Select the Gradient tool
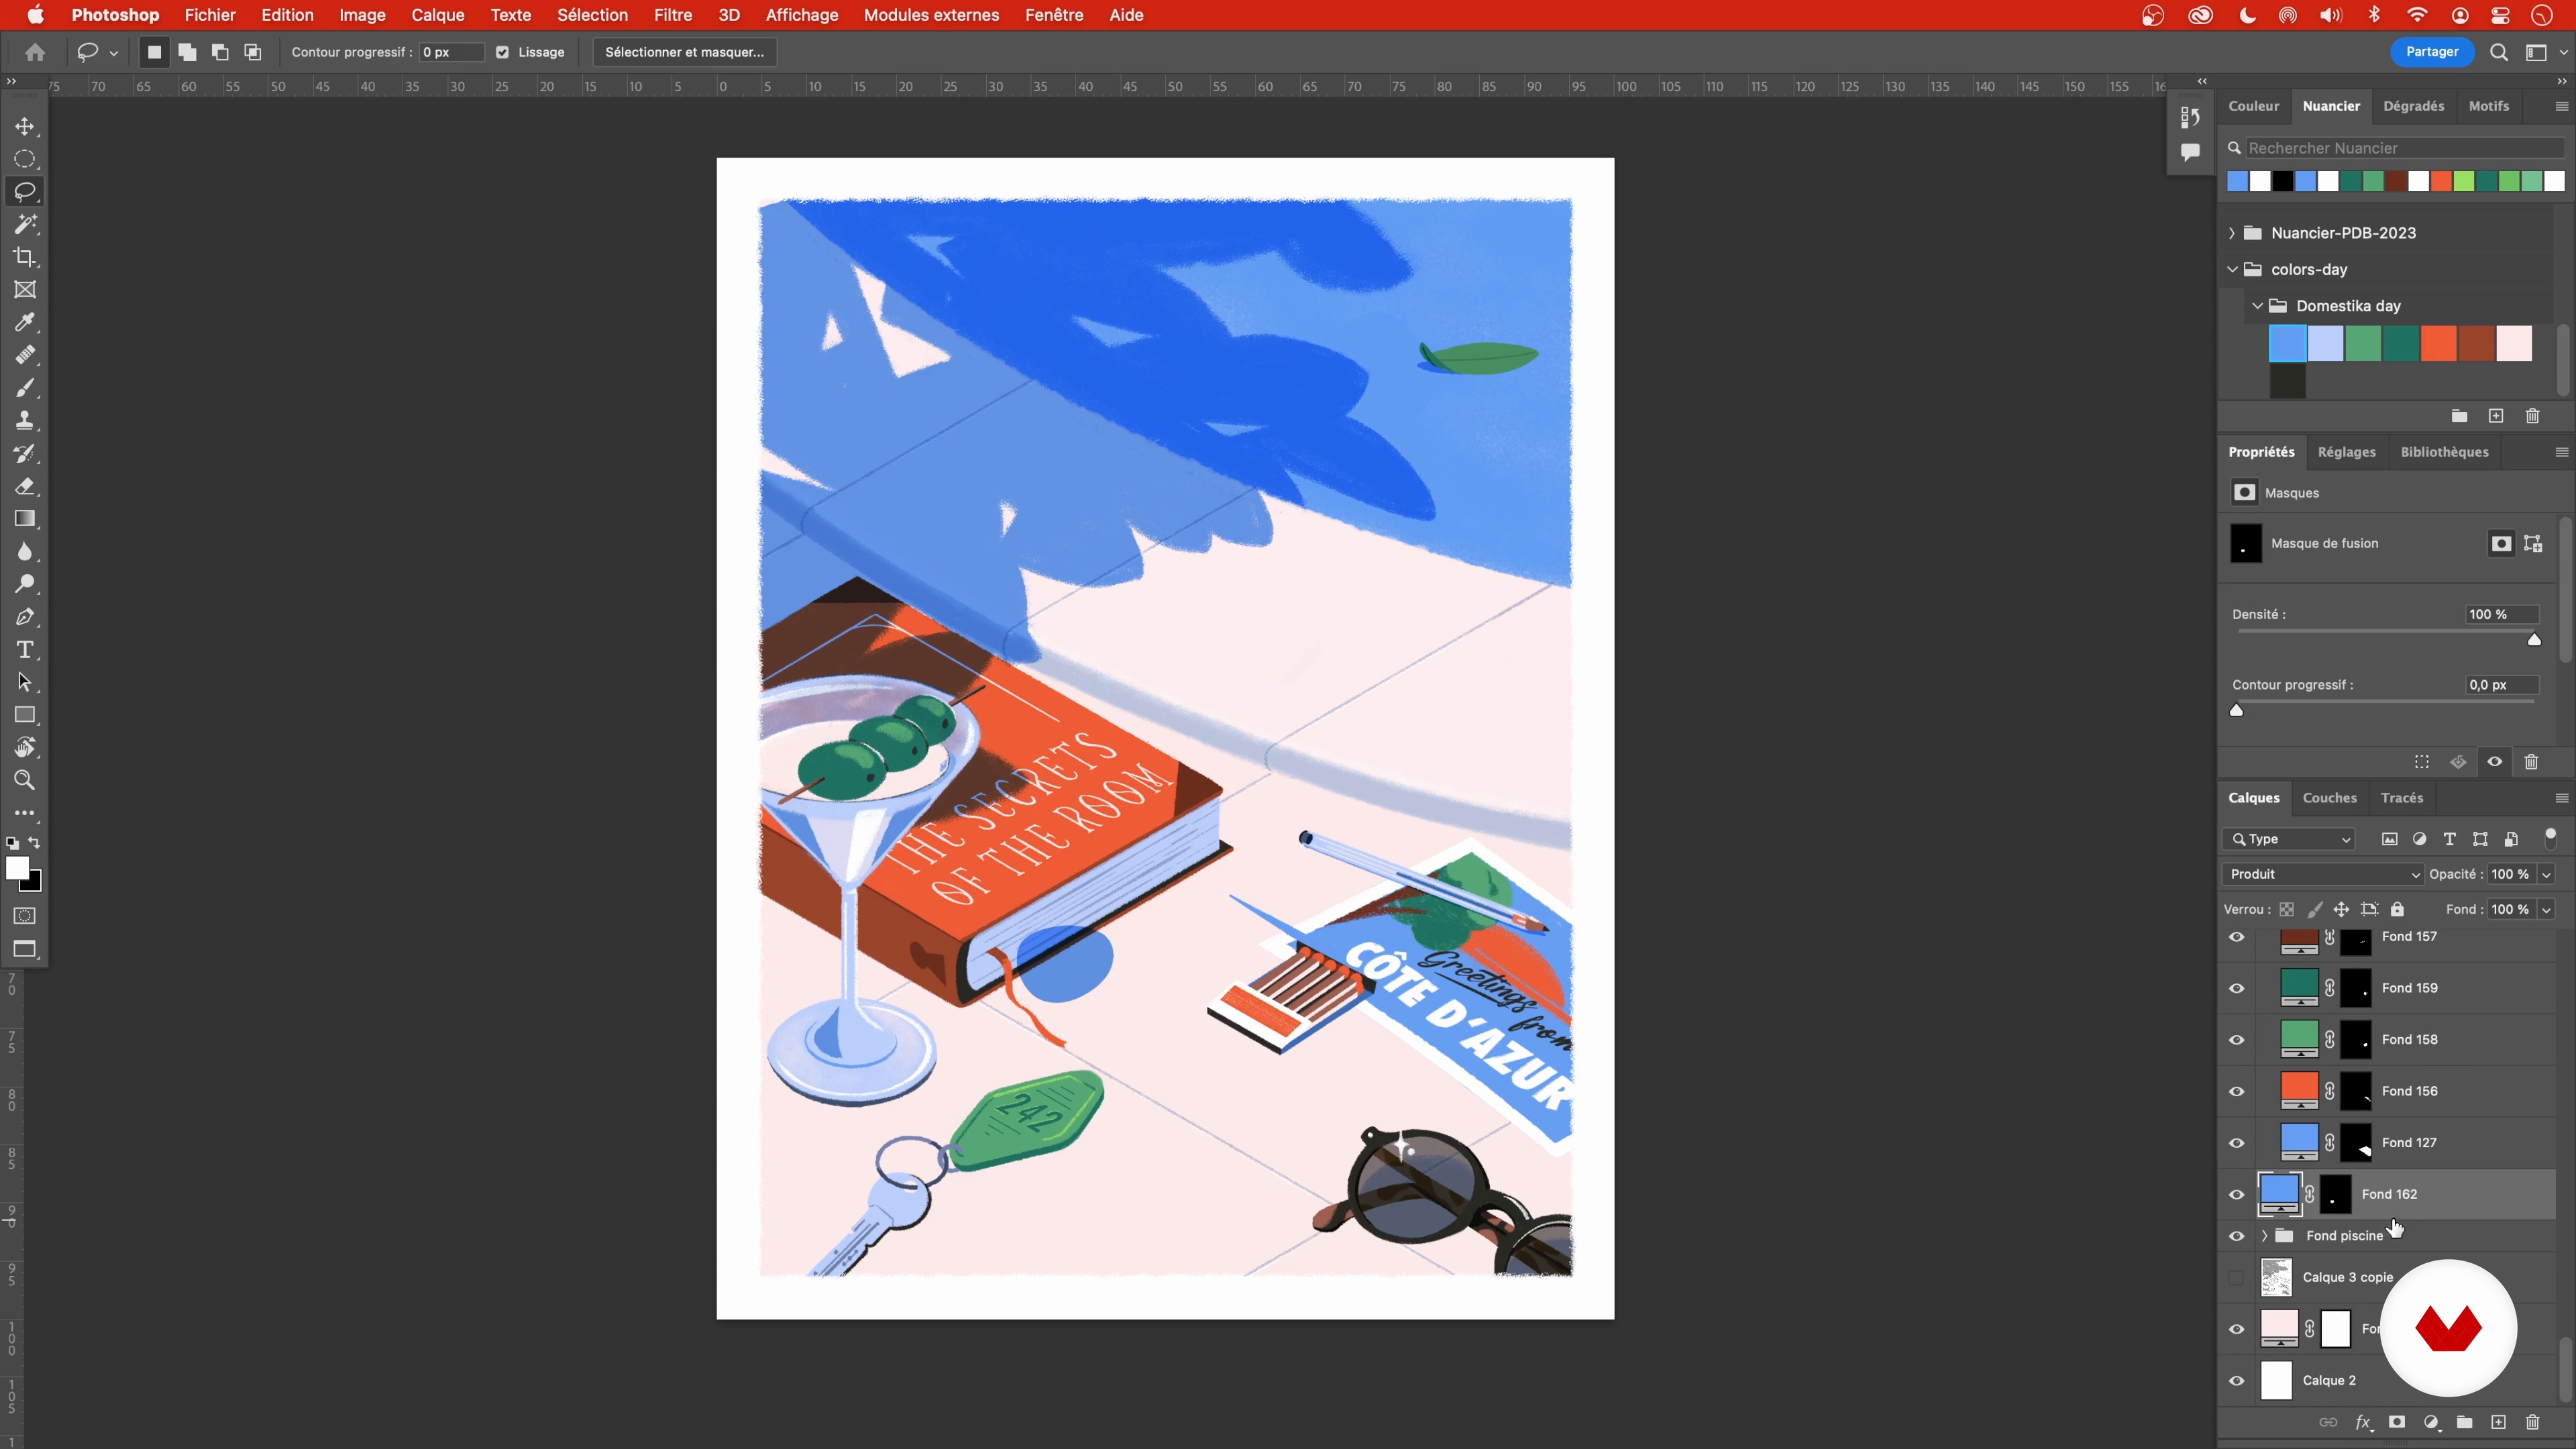This screenshot has height=1449, width=2576. pyautogui.click(x=25, y=519)
